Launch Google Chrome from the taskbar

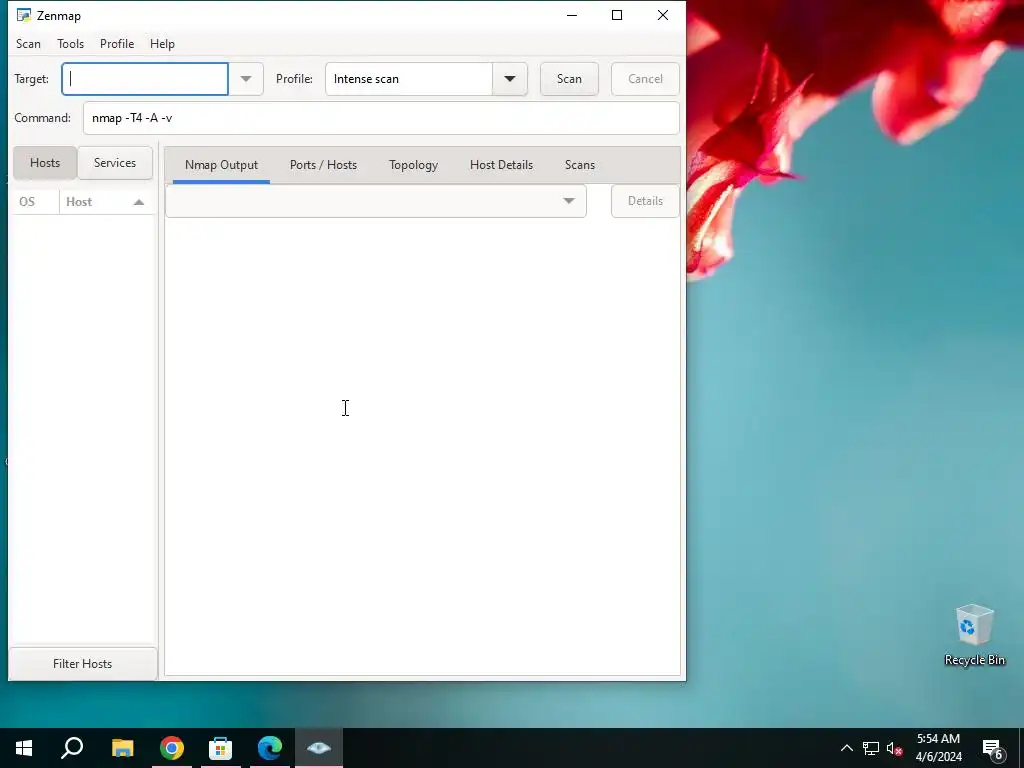172,748
